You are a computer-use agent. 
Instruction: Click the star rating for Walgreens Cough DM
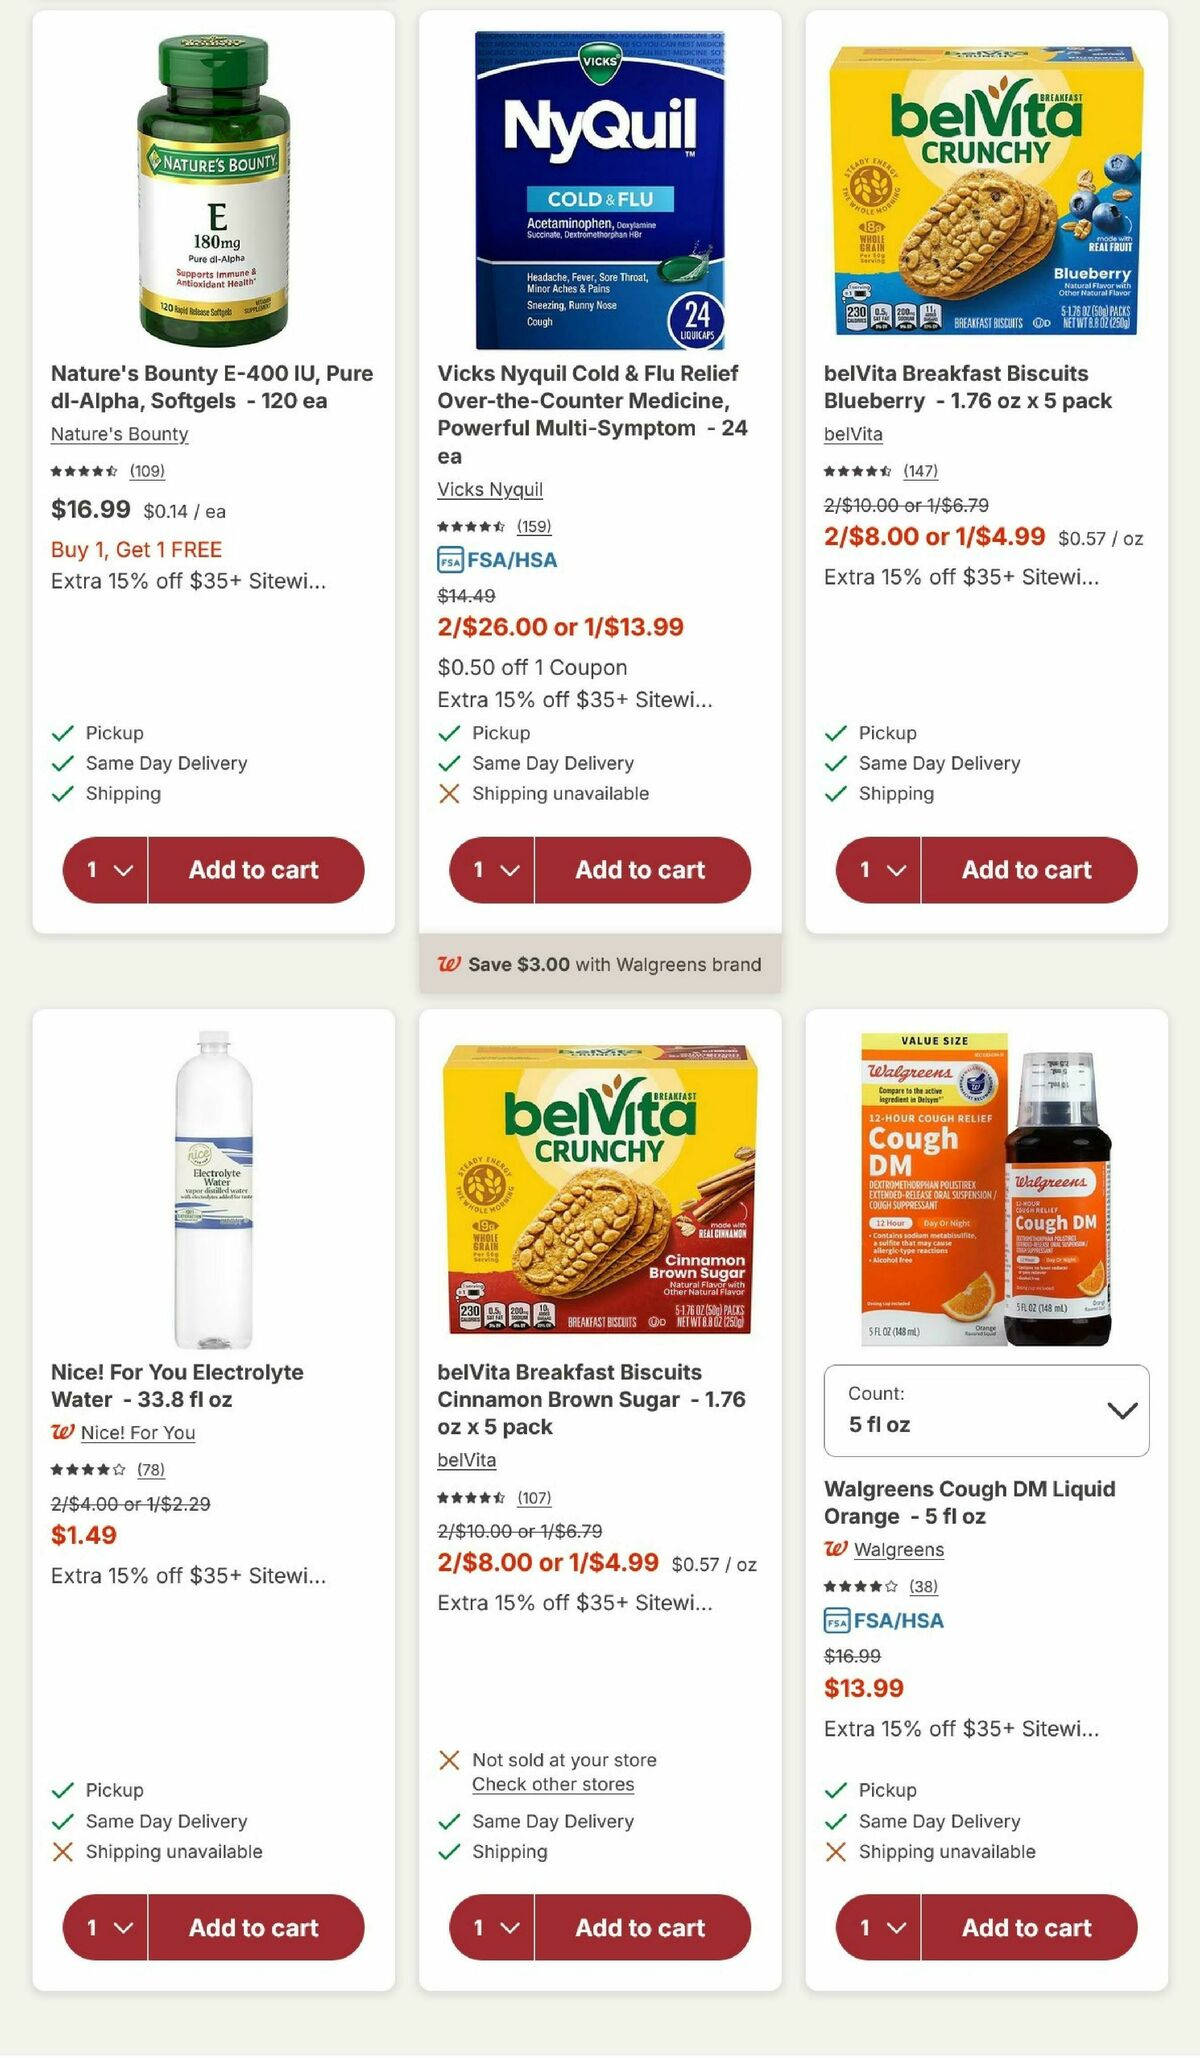tap(862, 1585)
